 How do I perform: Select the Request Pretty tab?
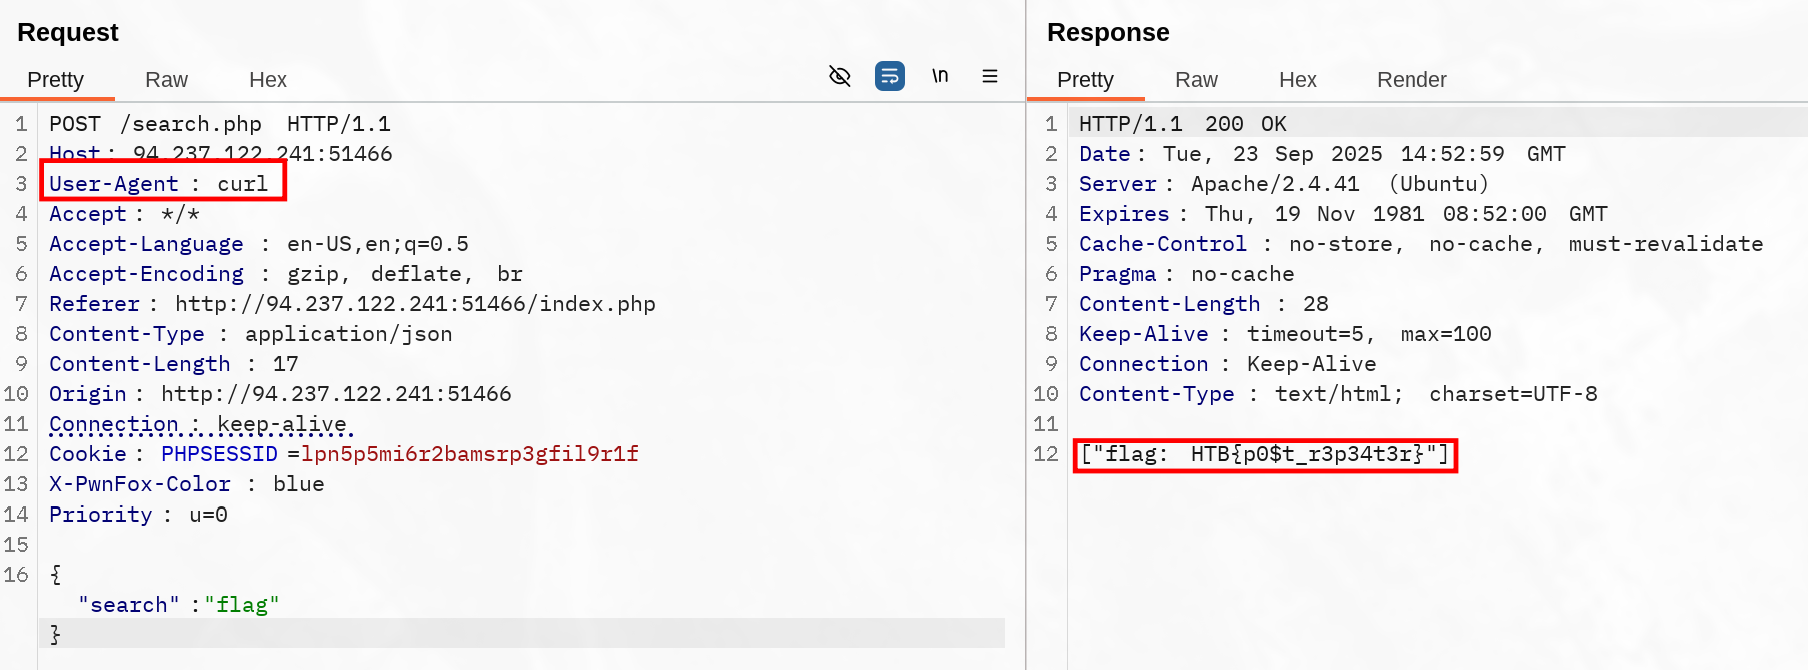(56, 80)
